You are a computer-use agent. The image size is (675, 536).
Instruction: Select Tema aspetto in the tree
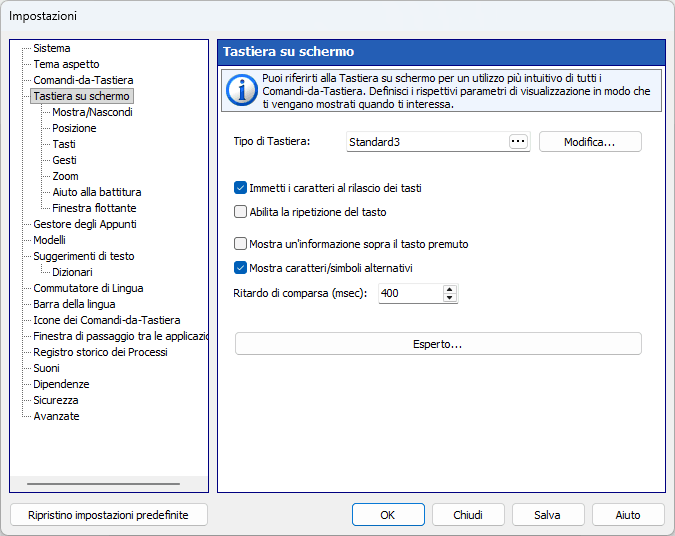tap(66, 64)
